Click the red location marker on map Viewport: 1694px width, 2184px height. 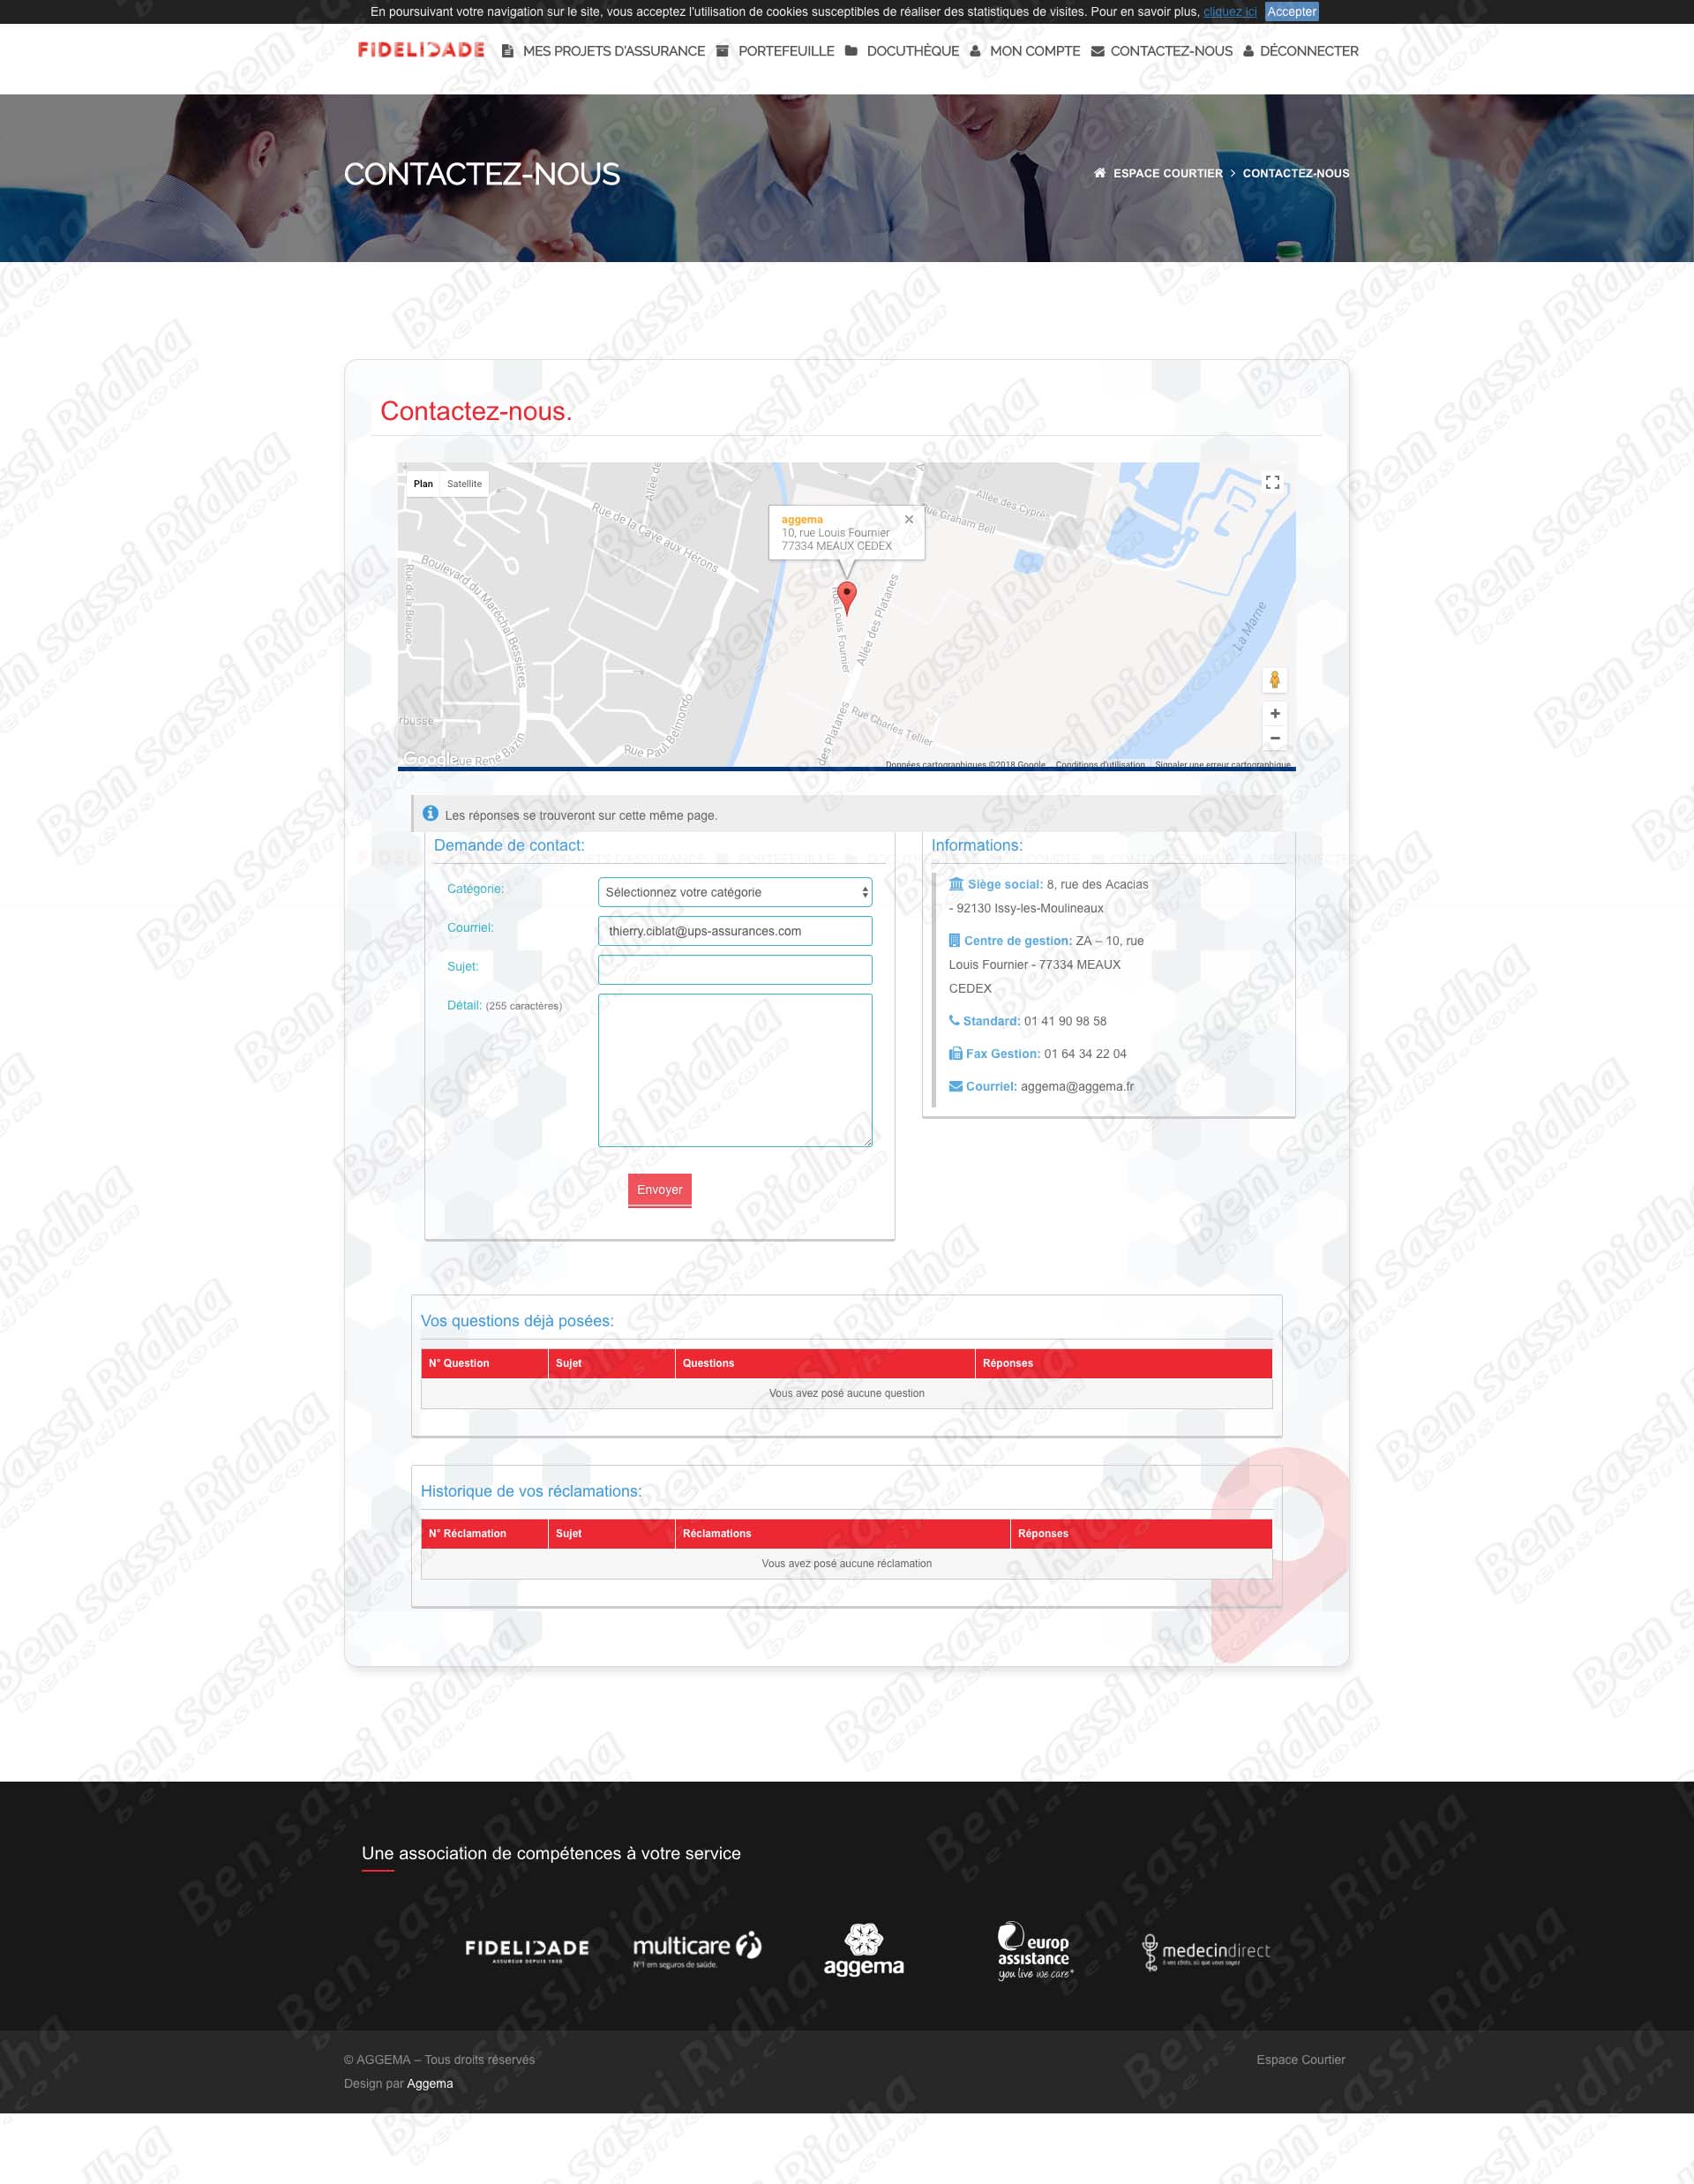846,595
